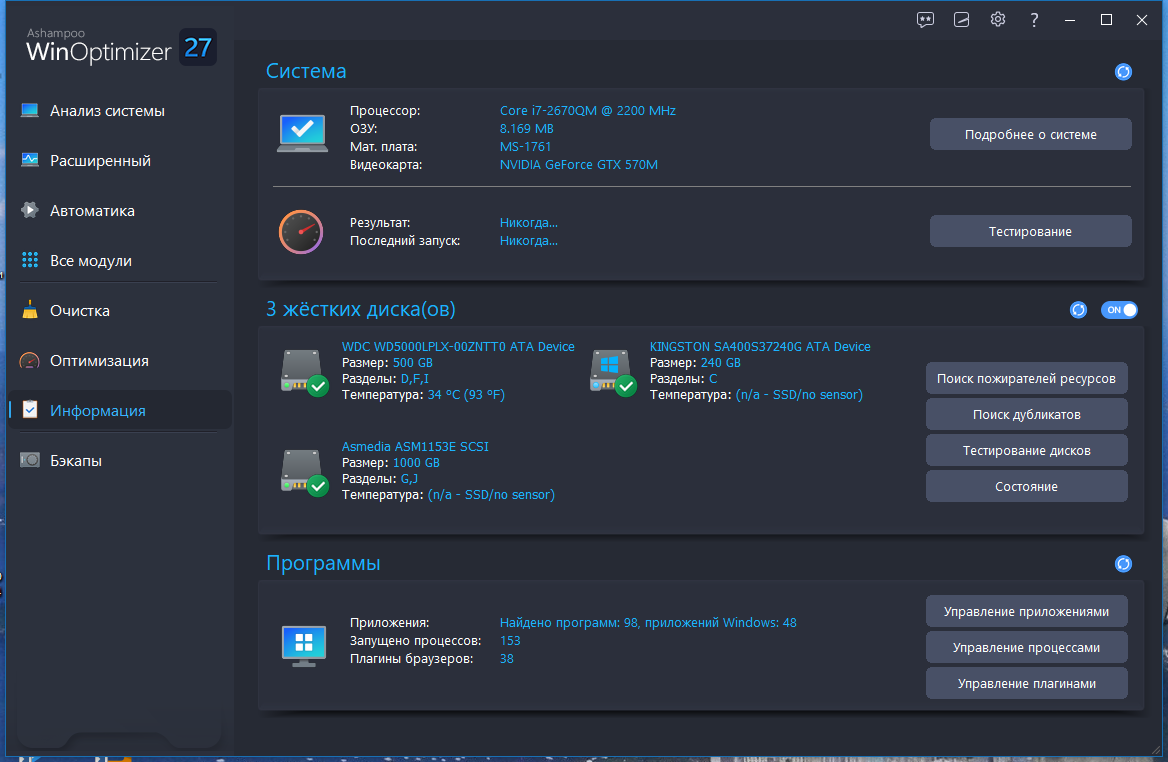Click the WDC WD5000LPLX drive icon
This screenshot has height=762, width=1168.
click(305, 373)
